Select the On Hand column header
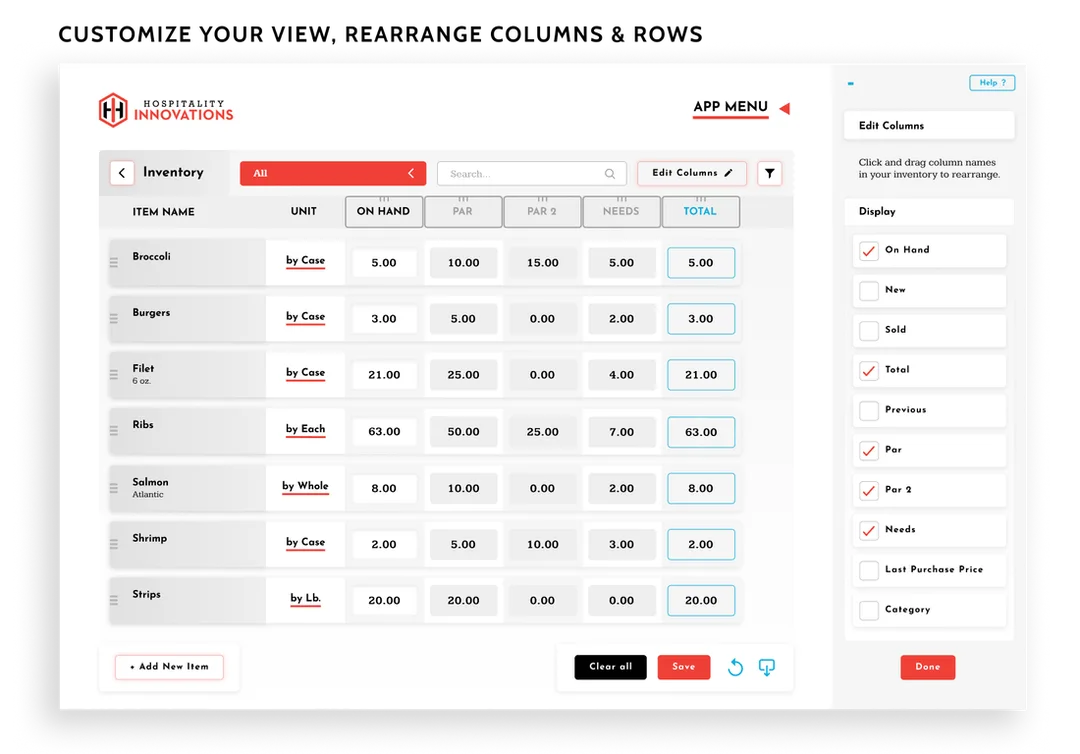Viewport: 1080px width, 754px height. pyautogui.click(x=384, y=211)
